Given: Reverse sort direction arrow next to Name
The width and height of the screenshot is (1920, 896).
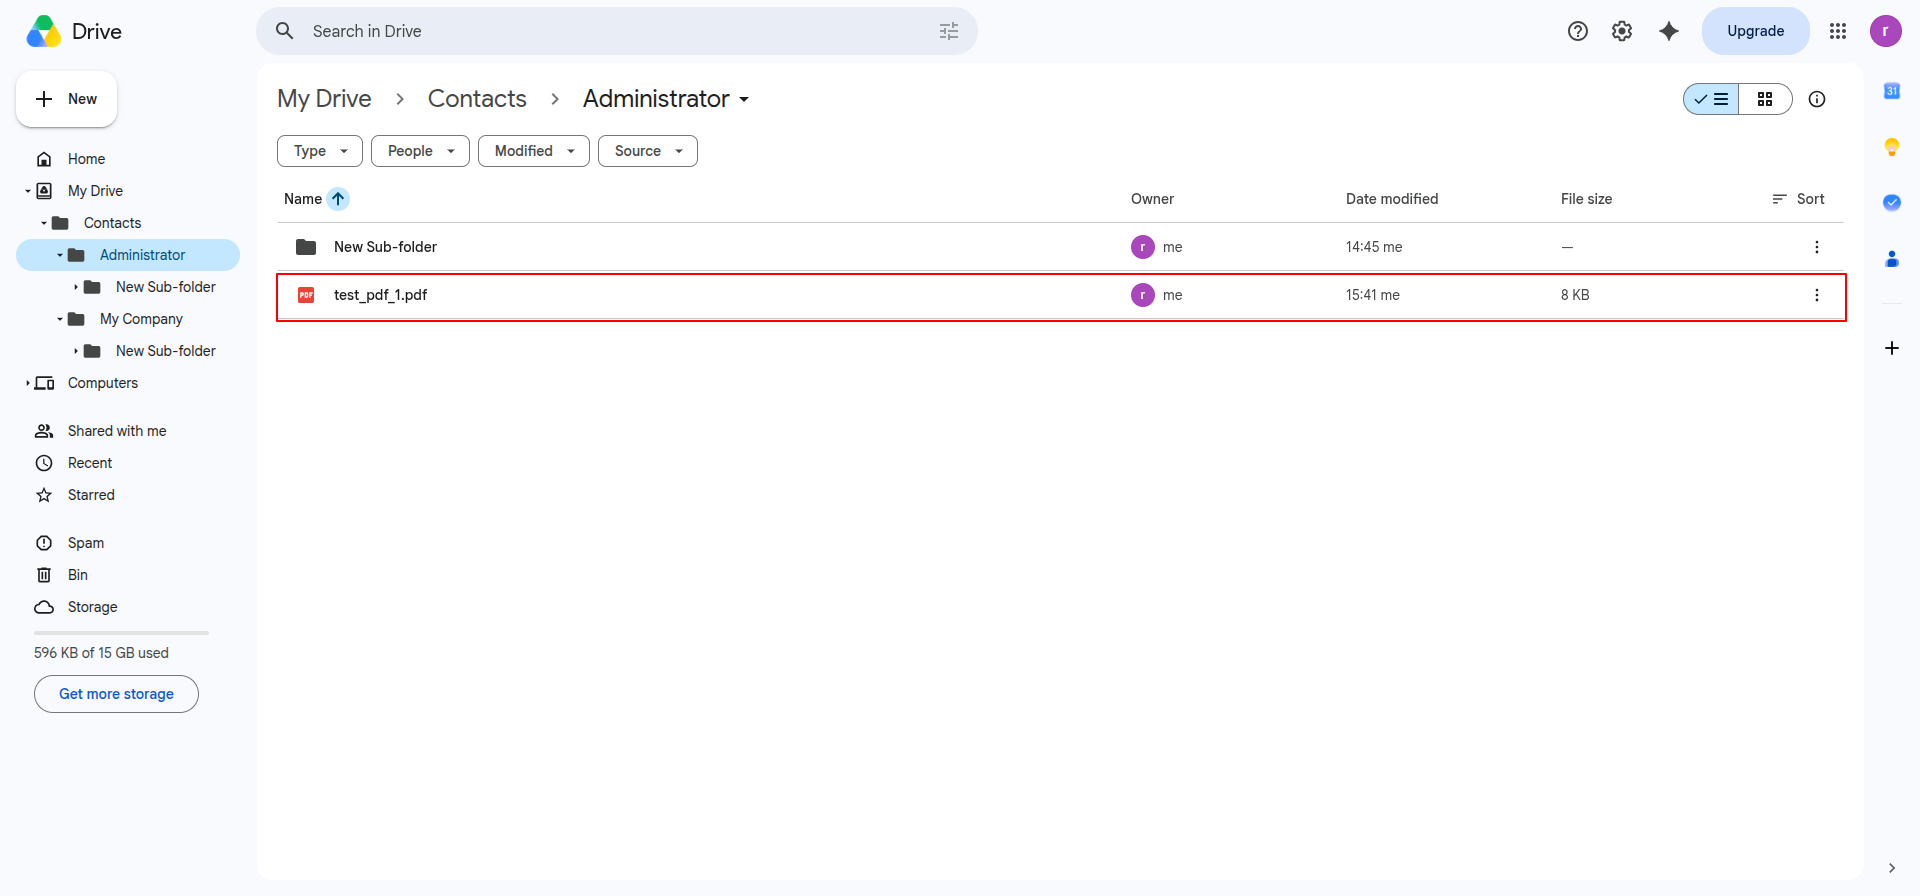Looking at the screenshot, I should point(338,199).
